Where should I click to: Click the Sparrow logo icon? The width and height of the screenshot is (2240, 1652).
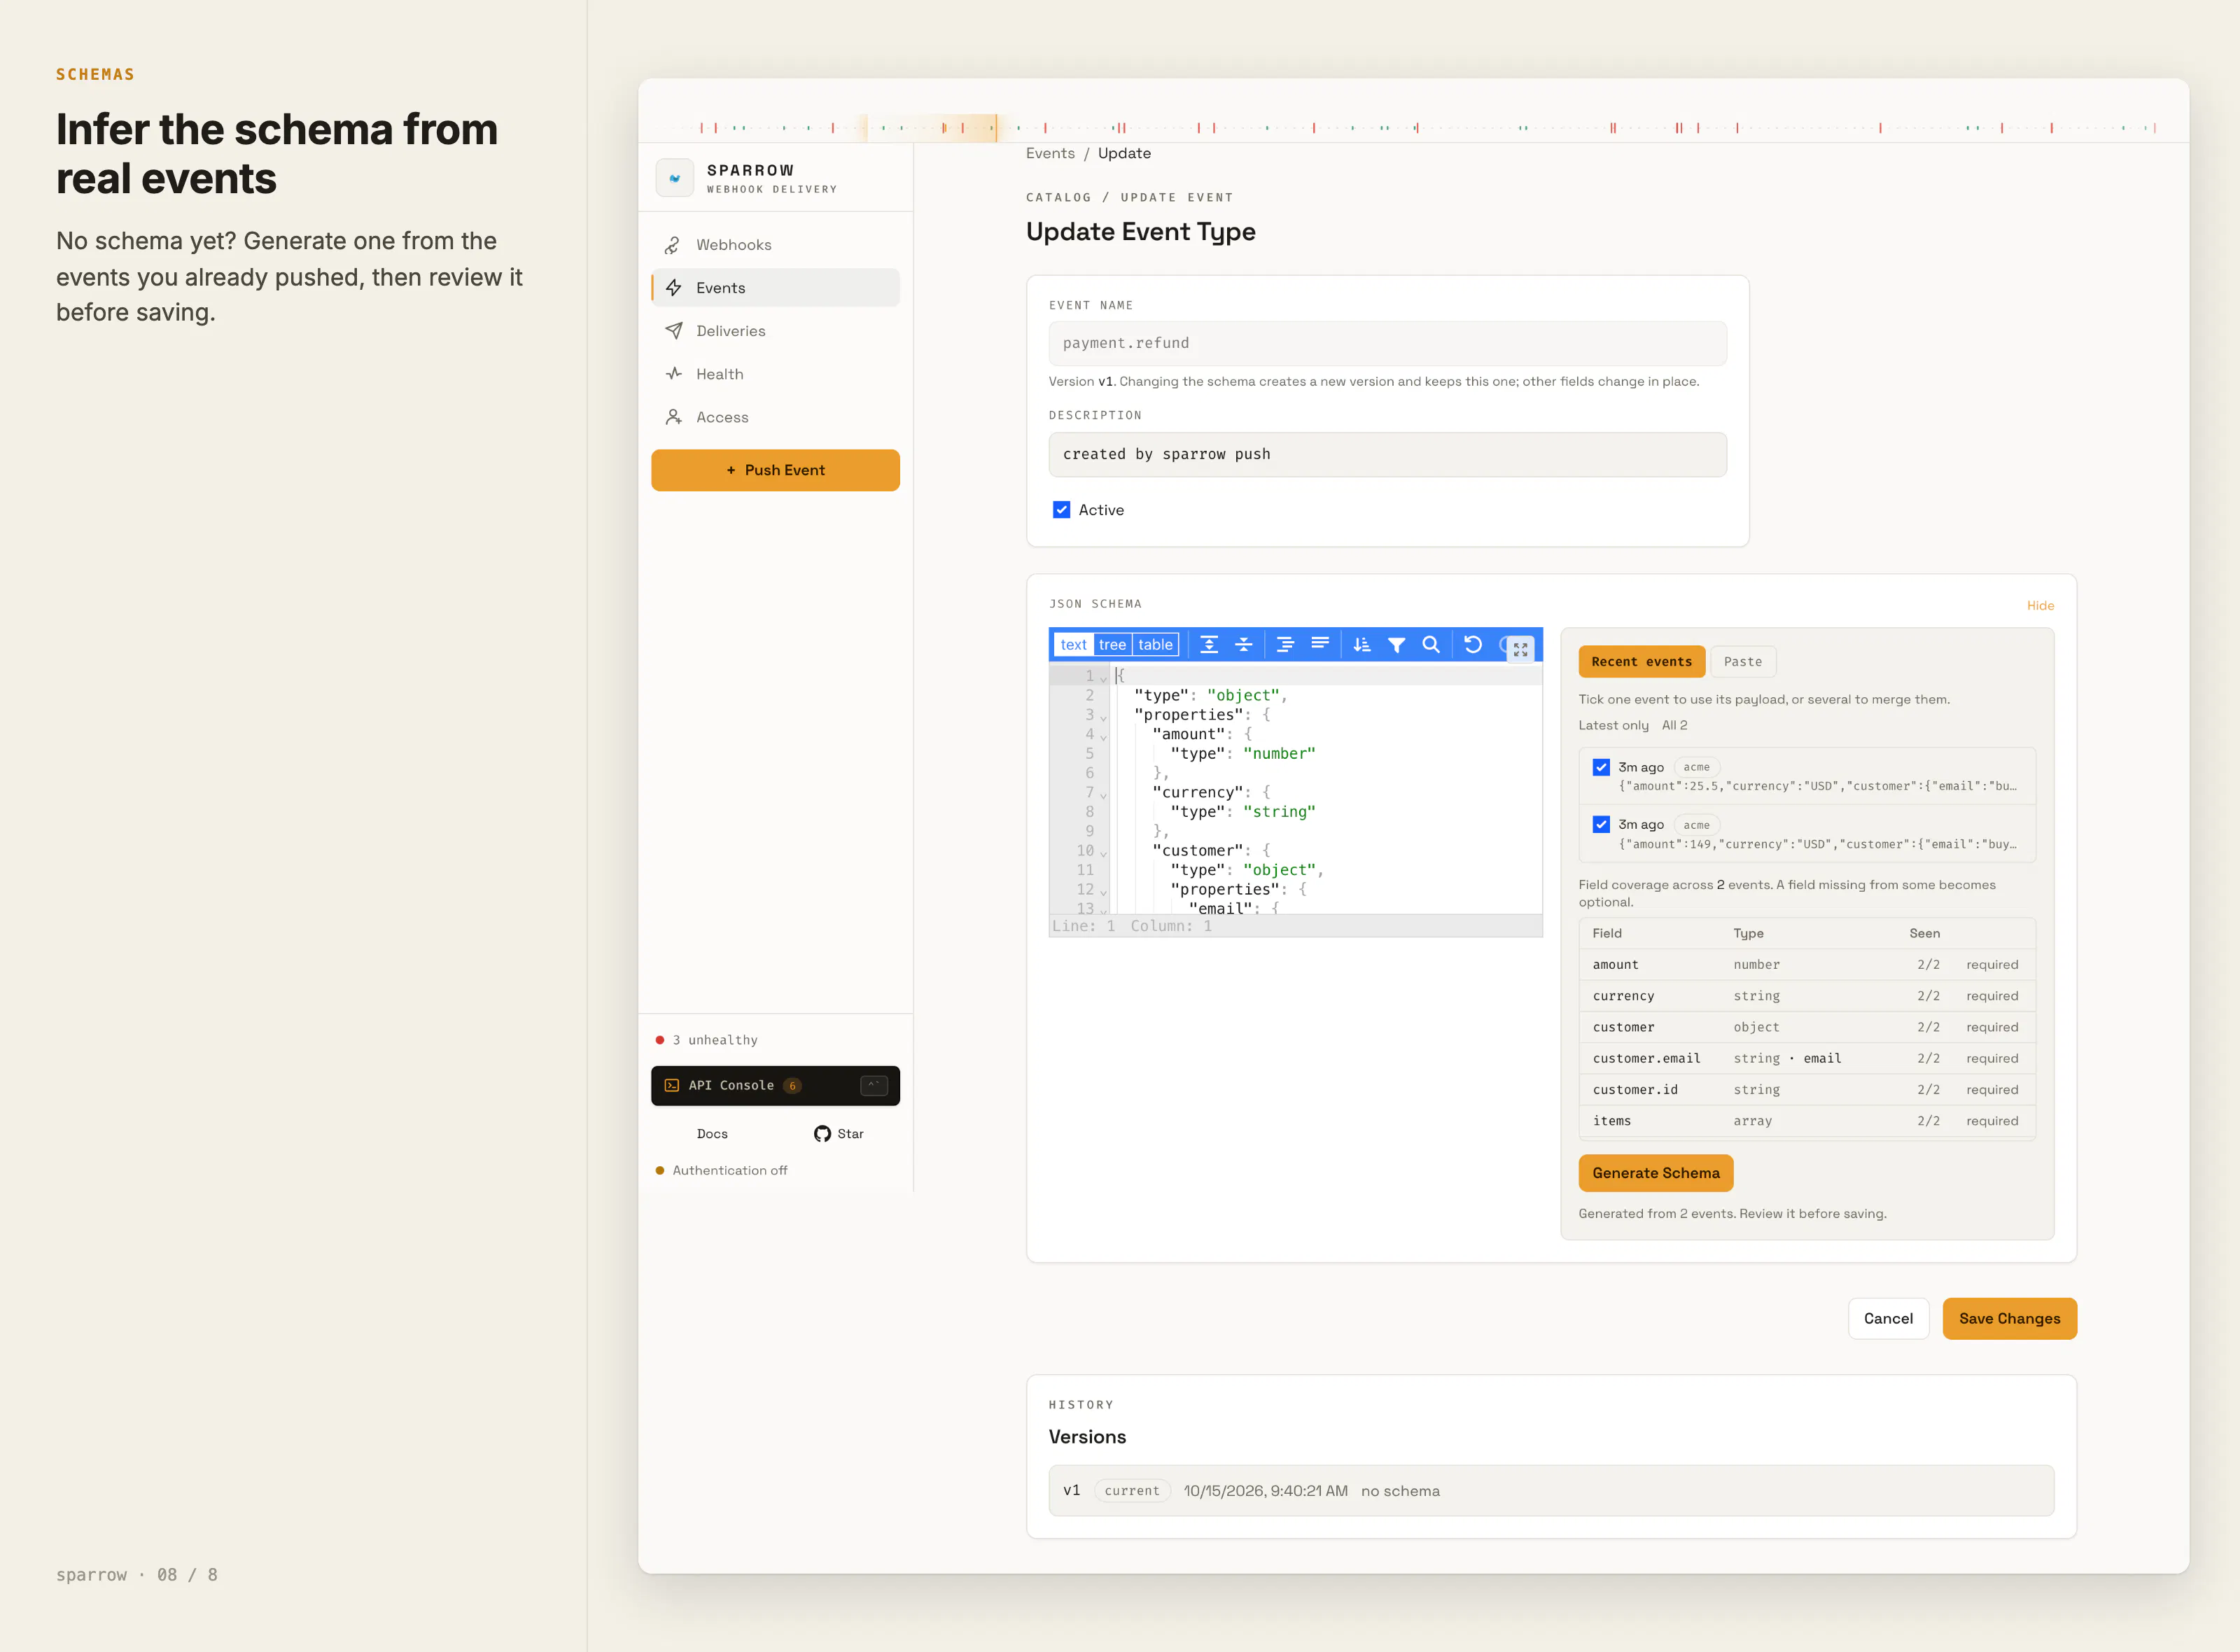675,178
